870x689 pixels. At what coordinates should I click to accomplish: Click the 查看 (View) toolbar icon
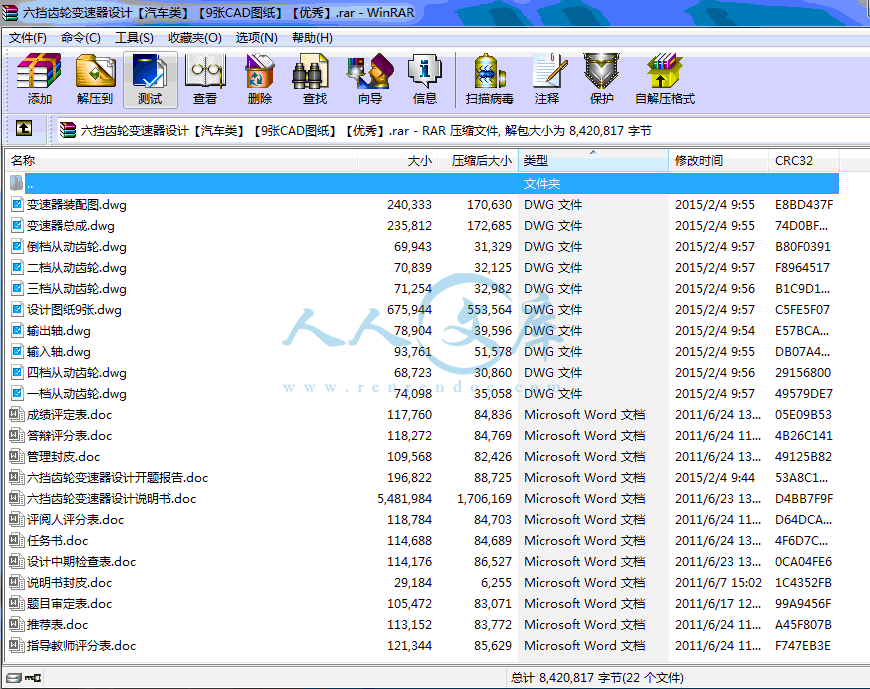click(205, 71)
